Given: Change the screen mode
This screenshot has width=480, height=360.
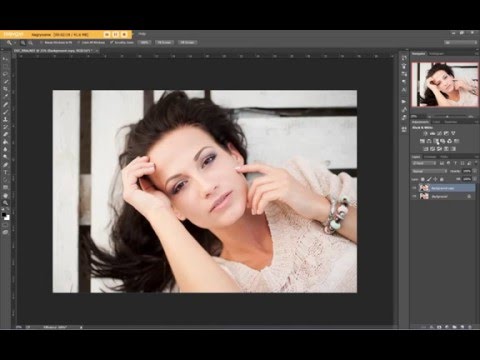Looking at the screenshot, I should (x=5, y=232).
